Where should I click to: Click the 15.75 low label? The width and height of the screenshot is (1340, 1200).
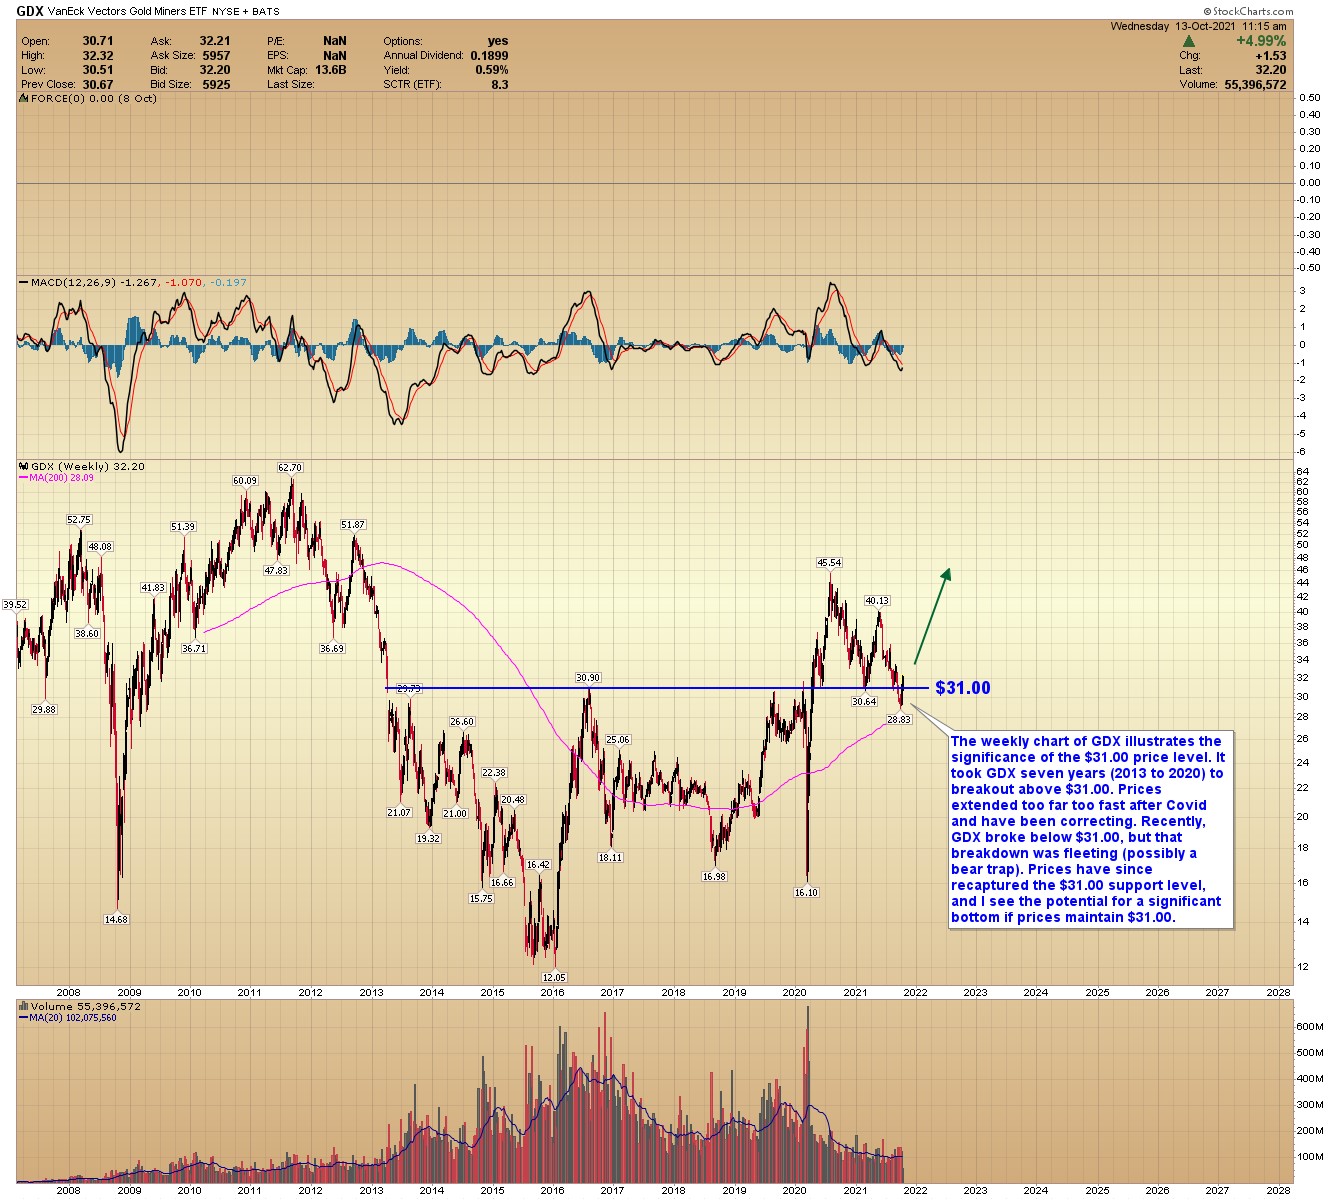coord(481,898)
